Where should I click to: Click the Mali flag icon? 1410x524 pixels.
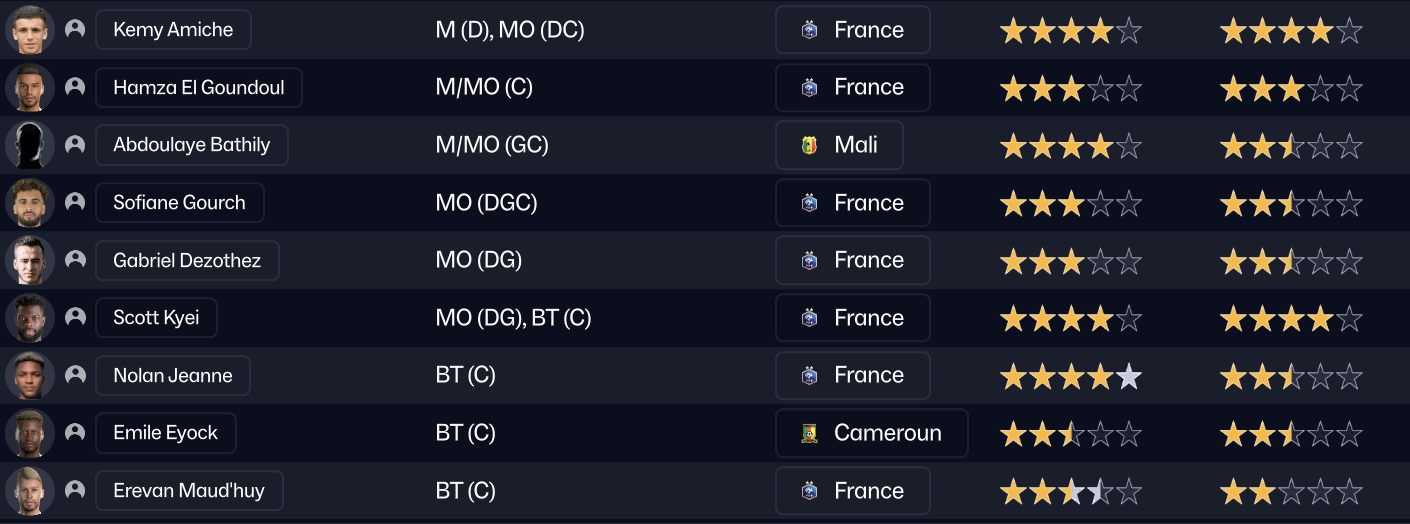(x=810, y=145)
